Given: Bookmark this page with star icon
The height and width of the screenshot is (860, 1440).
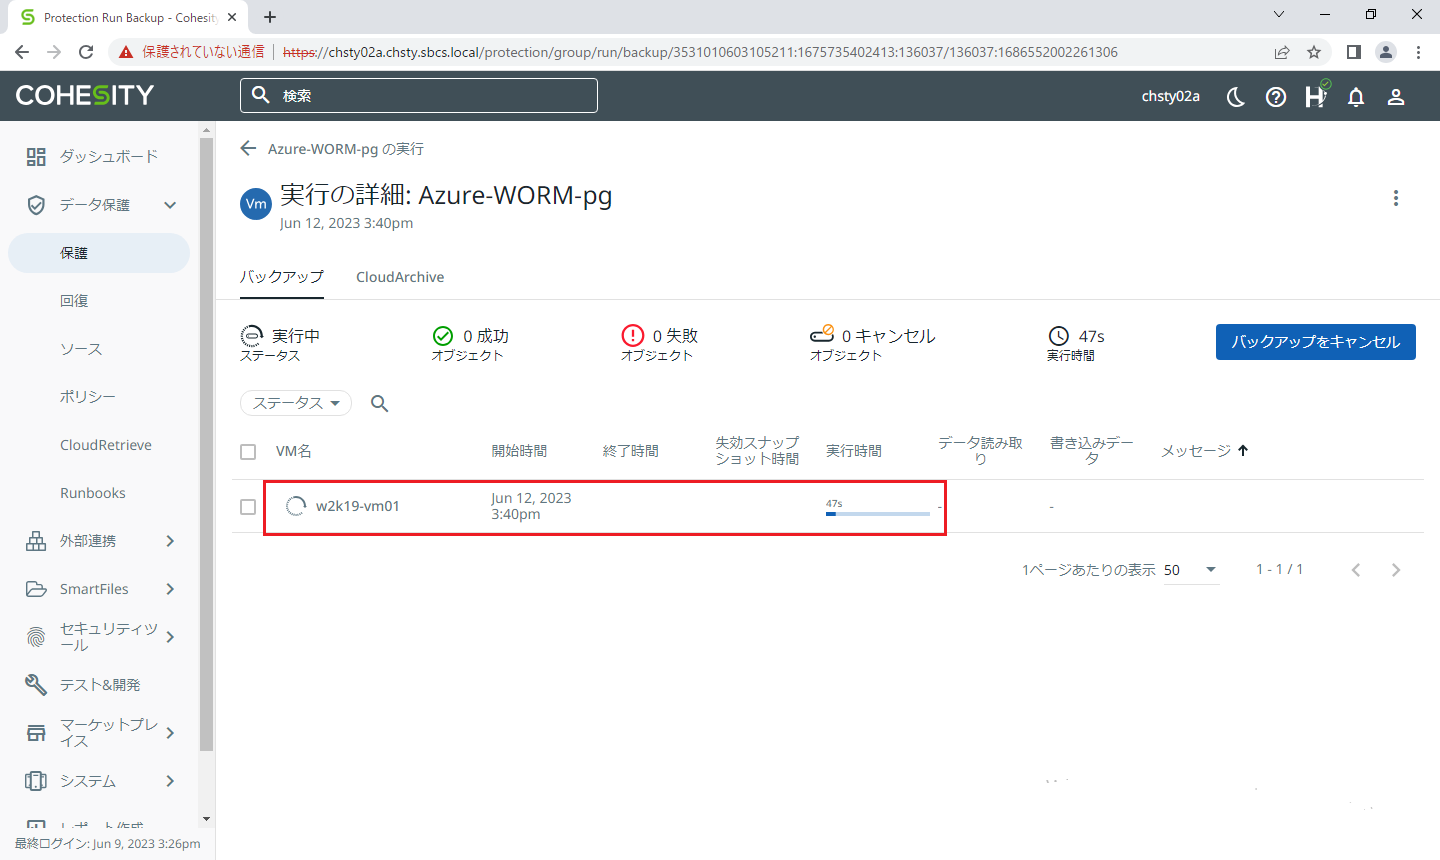Looking at the screenshot, I should (x=1314, y=52).
